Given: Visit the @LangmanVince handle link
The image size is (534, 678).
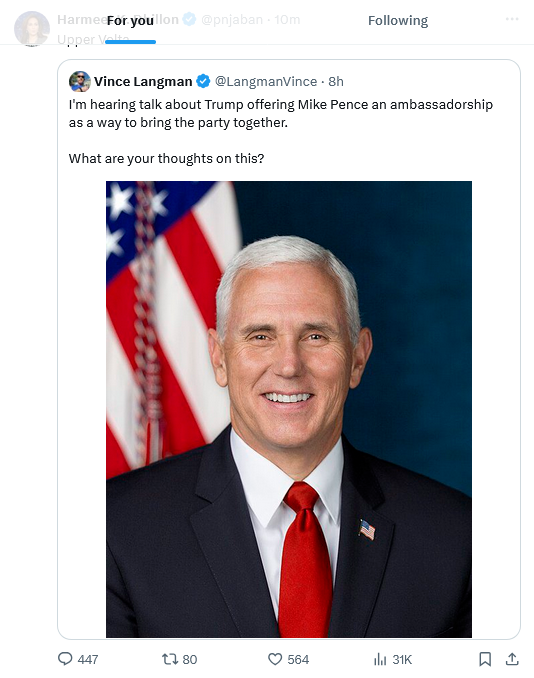Looking at the screenshot, I should click(x=266, y=81).
